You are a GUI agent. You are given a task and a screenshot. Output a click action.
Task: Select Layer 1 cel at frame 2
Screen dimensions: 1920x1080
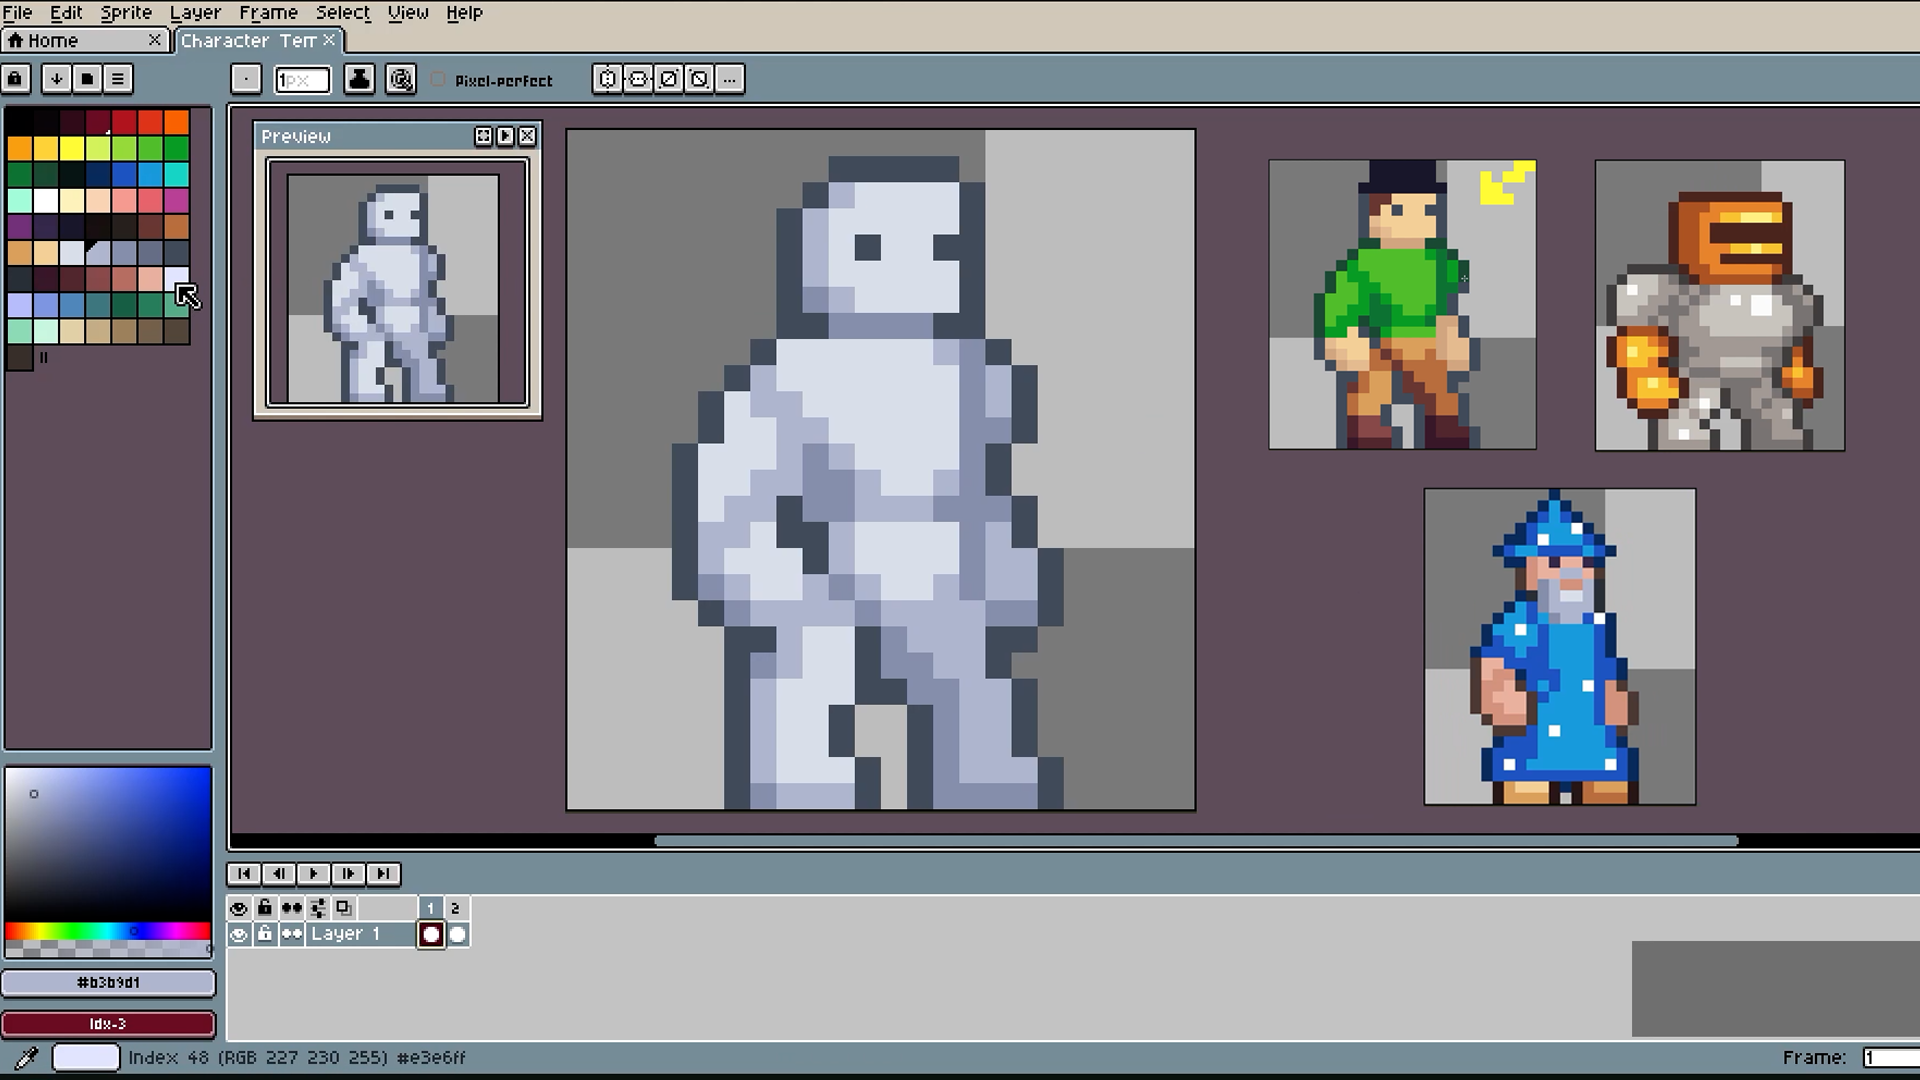pyautogui.click(x=457, y=934)
